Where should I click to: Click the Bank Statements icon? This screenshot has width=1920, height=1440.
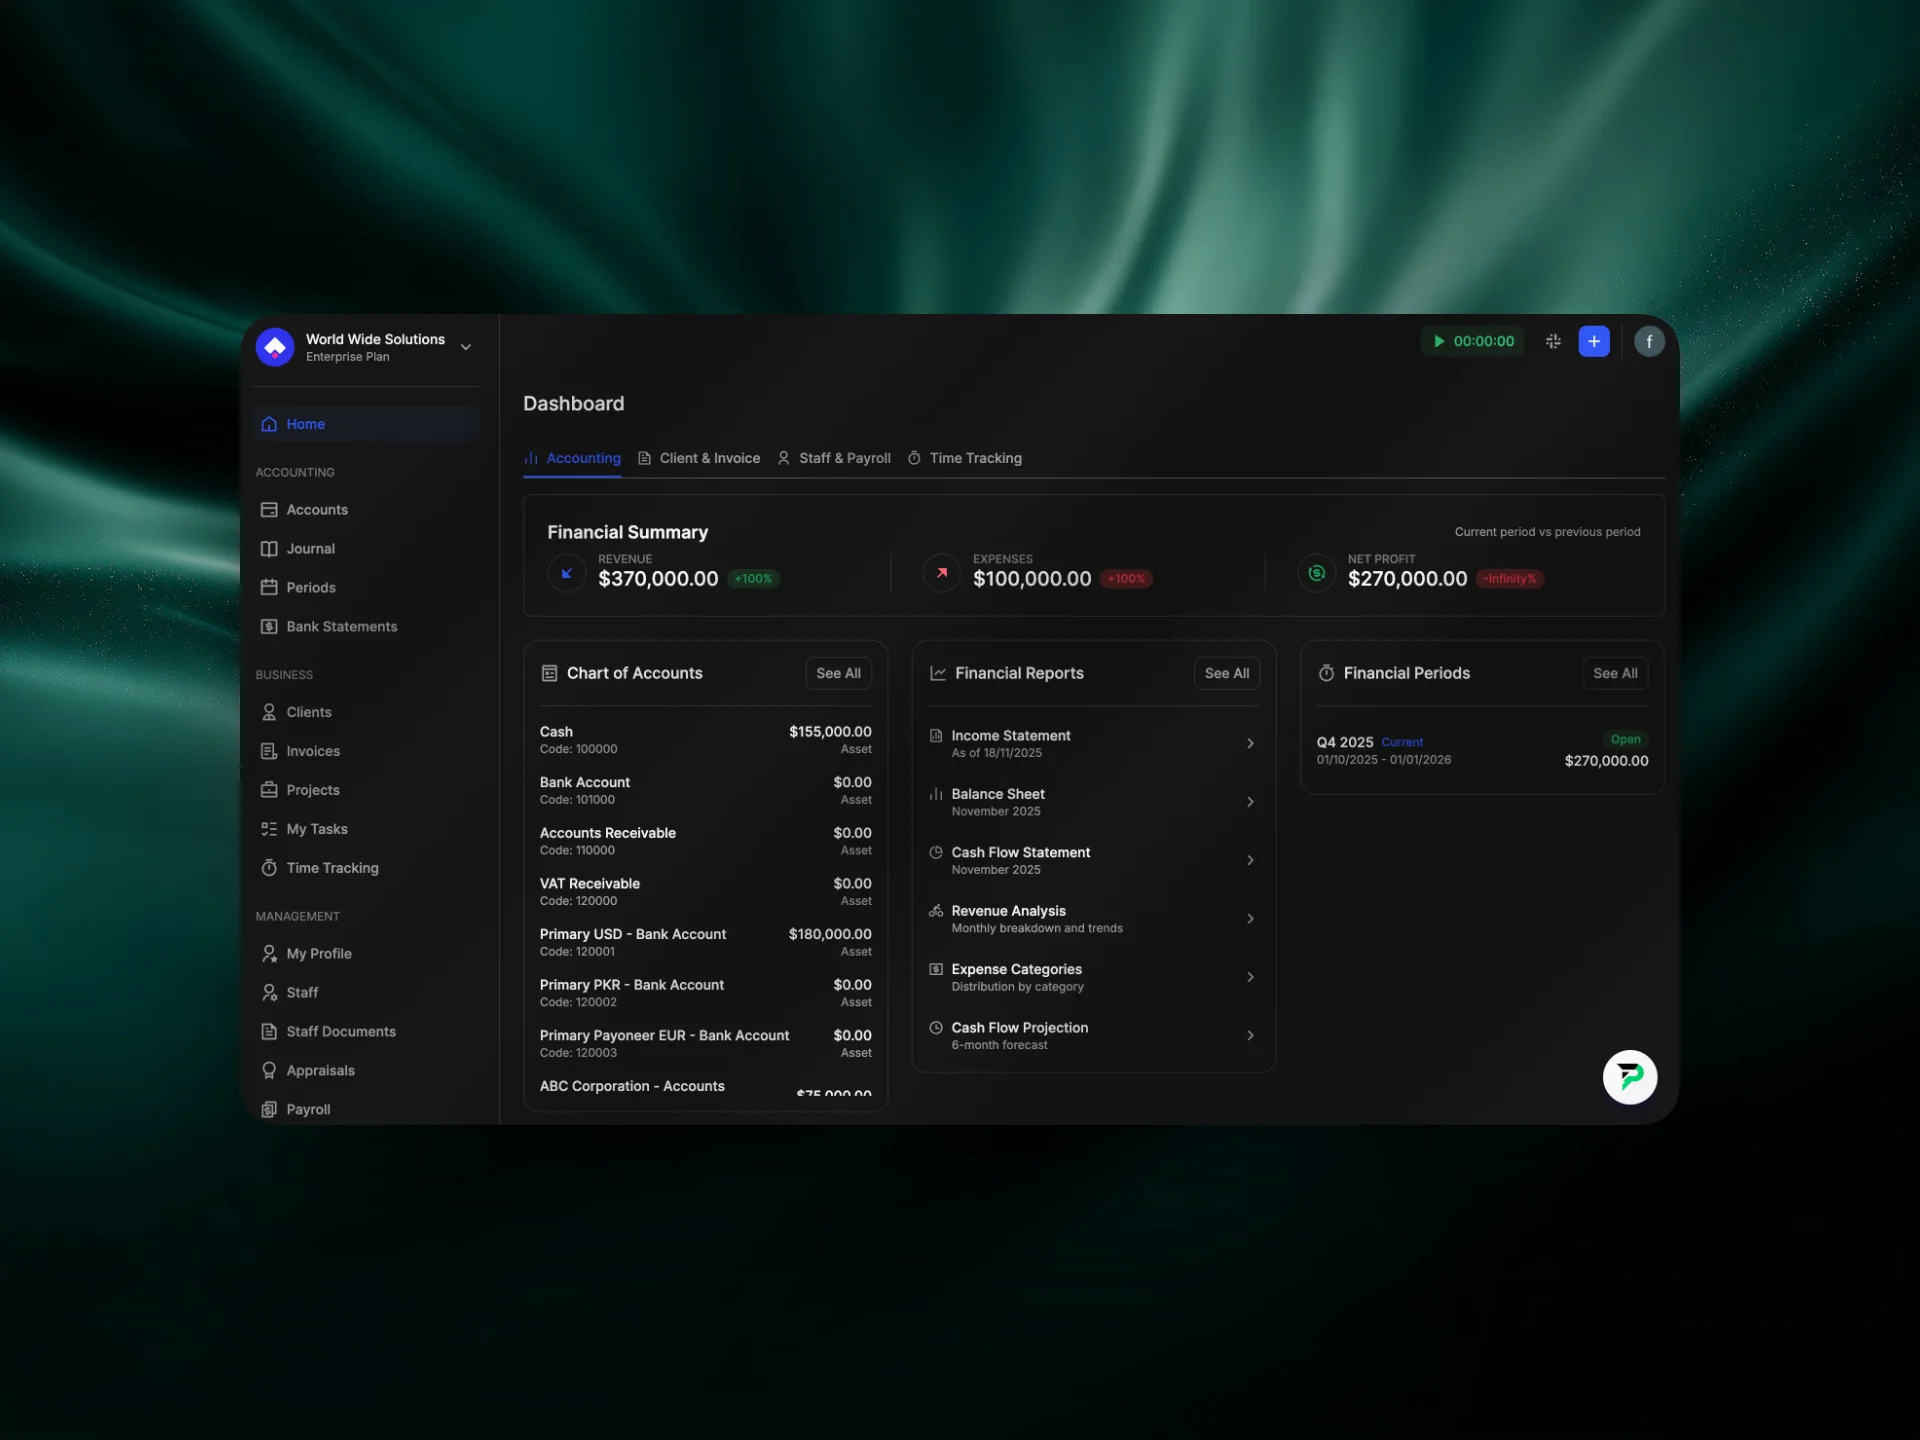pyautogui.click(x=268, y=626)
